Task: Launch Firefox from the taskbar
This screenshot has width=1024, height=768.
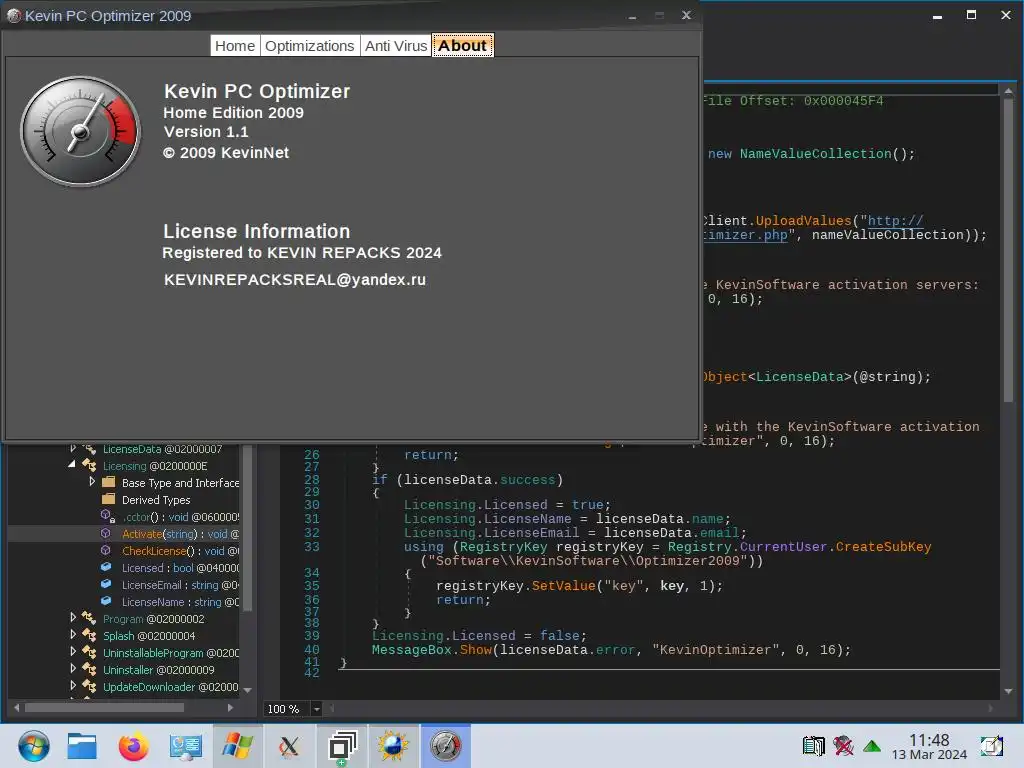Action: 133,746
